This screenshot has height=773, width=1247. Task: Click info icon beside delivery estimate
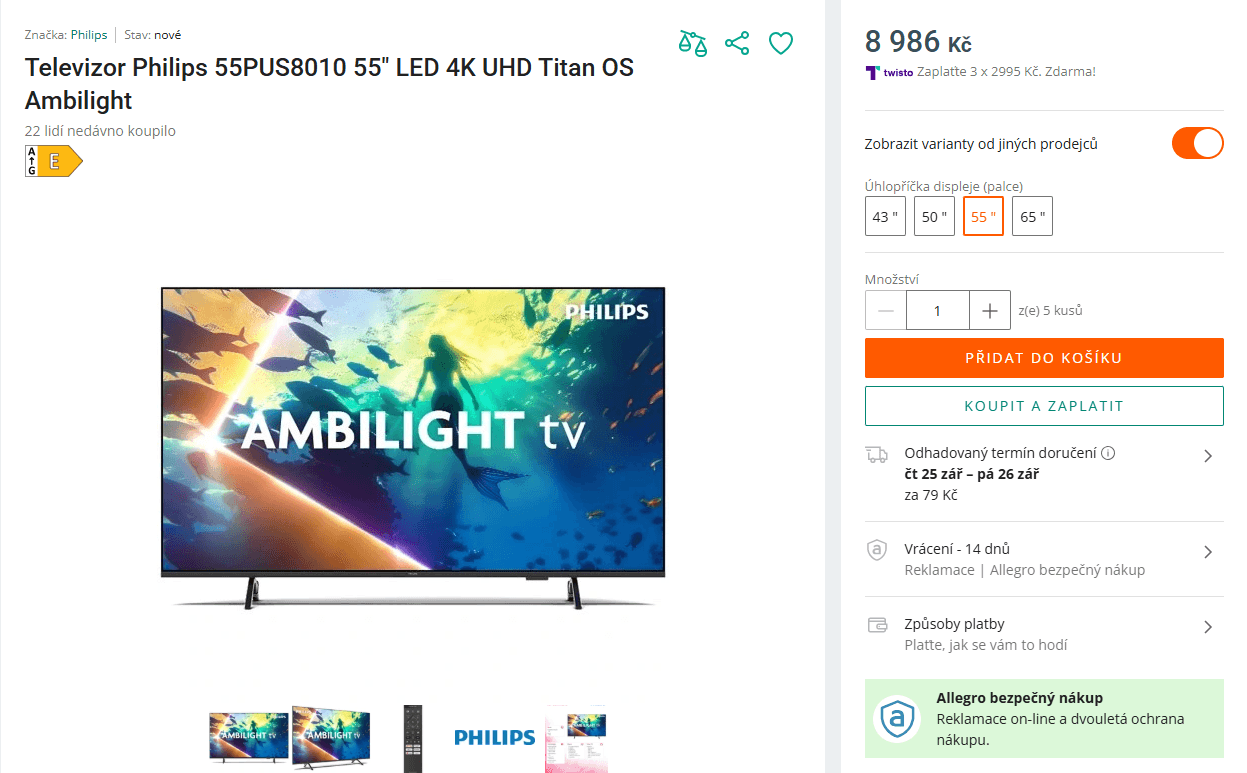pos(1108,453)
